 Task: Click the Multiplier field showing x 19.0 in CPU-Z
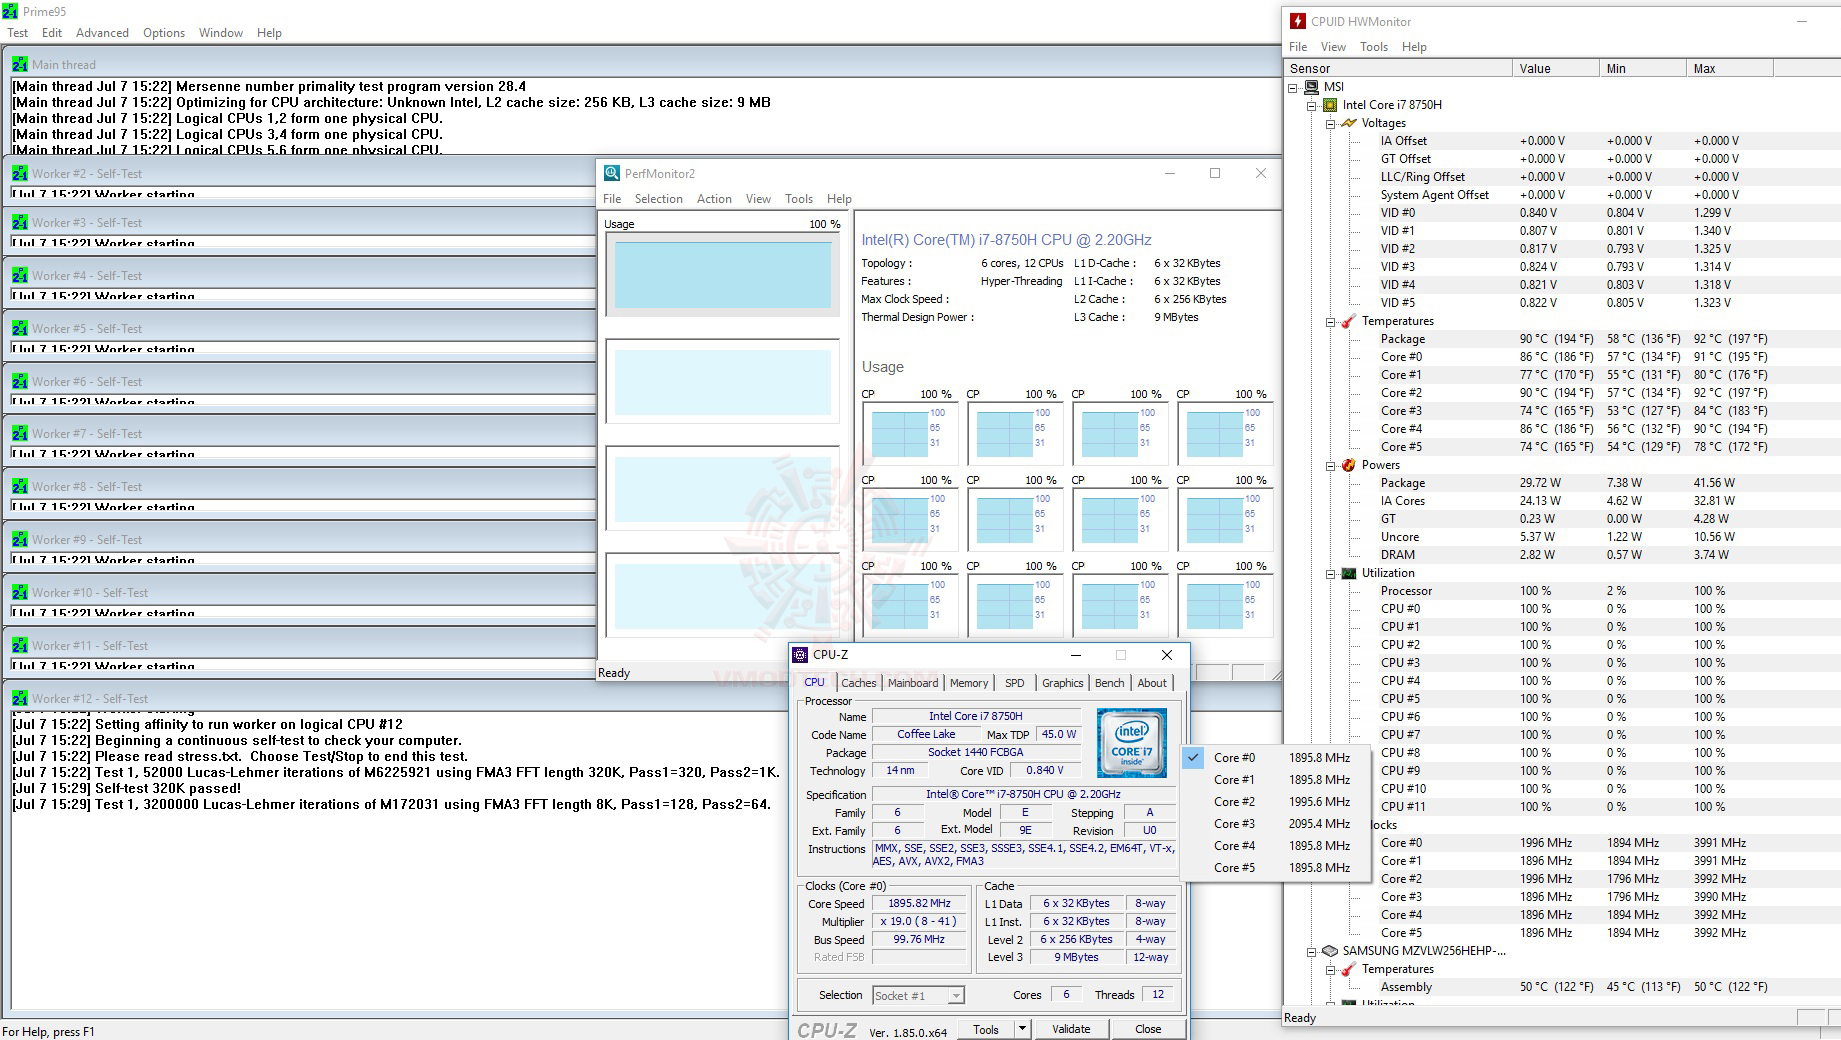[920, 922]
